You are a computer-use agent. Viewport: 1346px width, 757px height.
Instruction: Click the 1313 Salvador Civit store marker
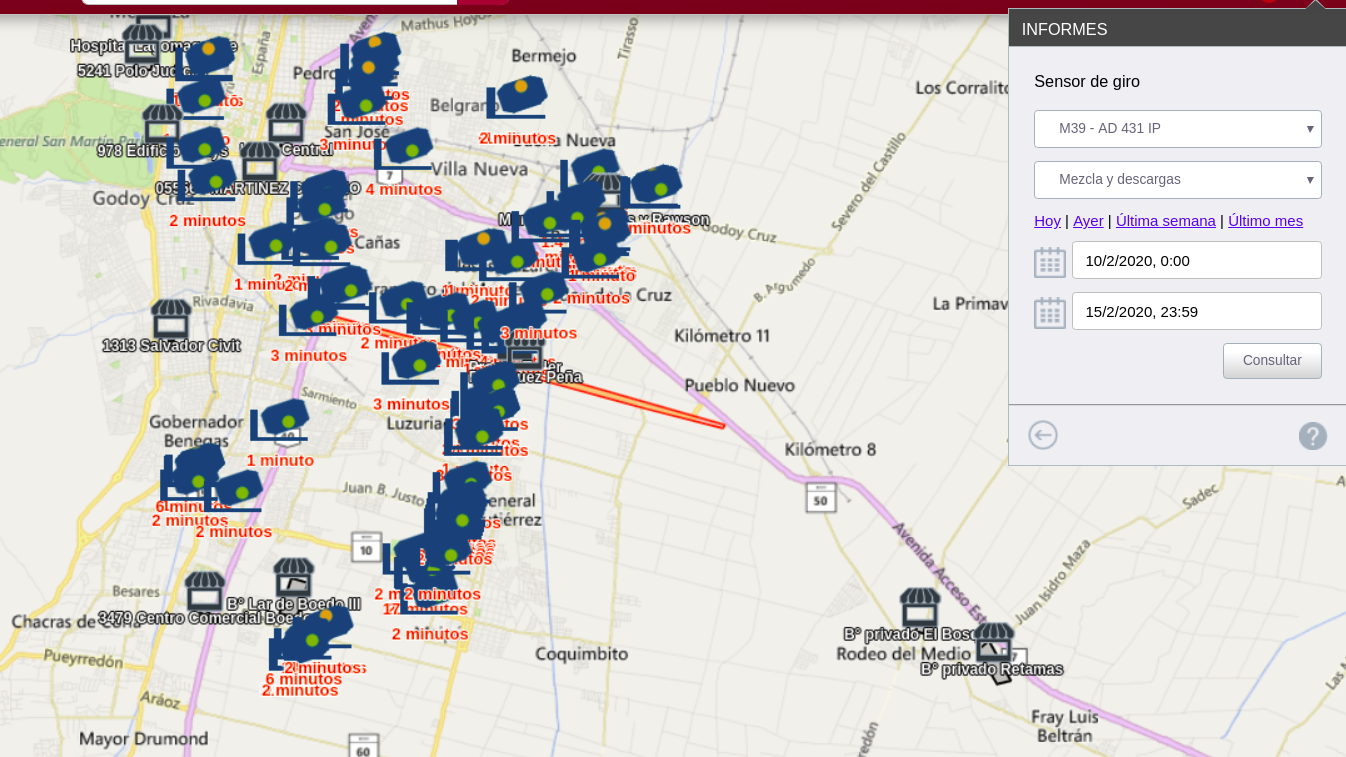[x=171, y=320]
